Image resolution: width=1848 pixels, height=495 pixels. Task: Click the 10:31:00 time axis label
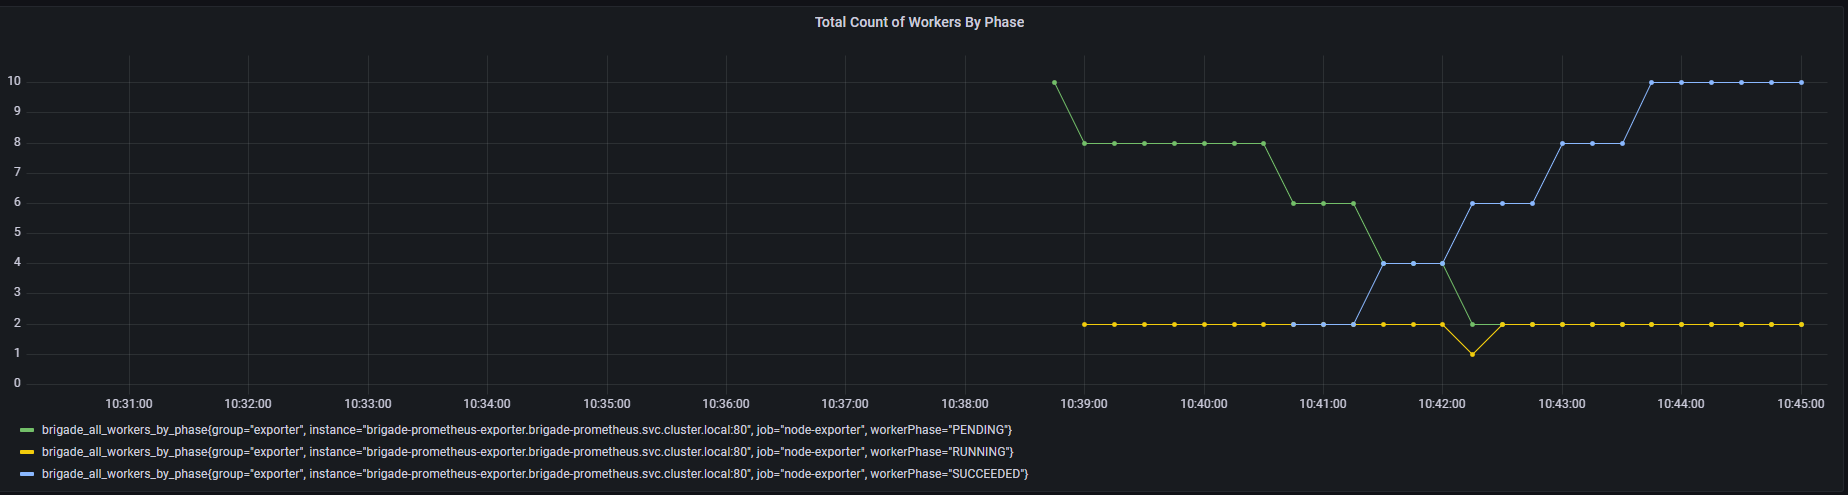pos(129,404)
